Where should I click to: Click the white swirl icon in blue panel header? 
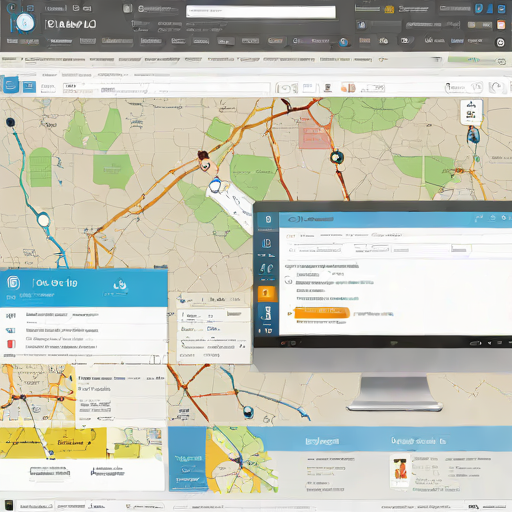(x=120, y=285)
